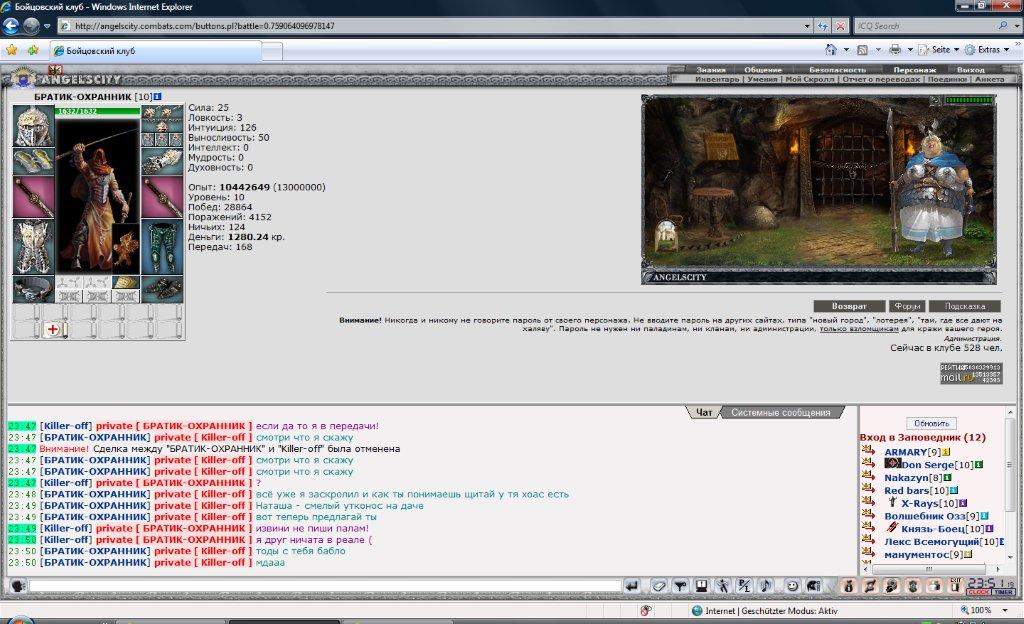
Task: Use the red cross healing scroll
Action: coord(54,330)
